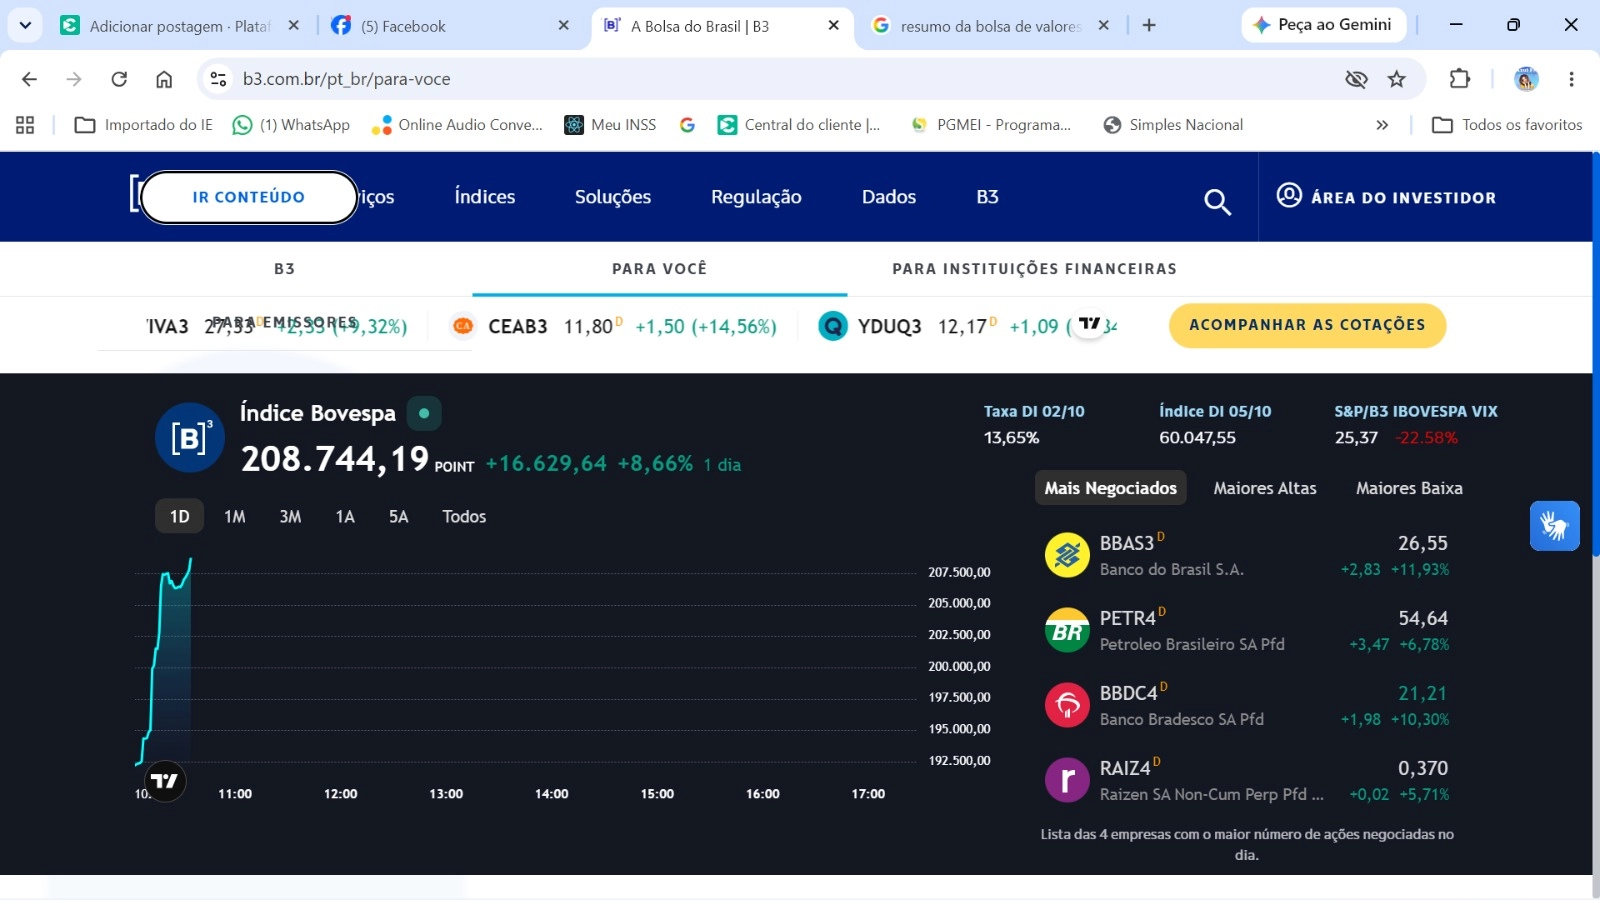Open the extensions puzzle icon

point(1460,79)
